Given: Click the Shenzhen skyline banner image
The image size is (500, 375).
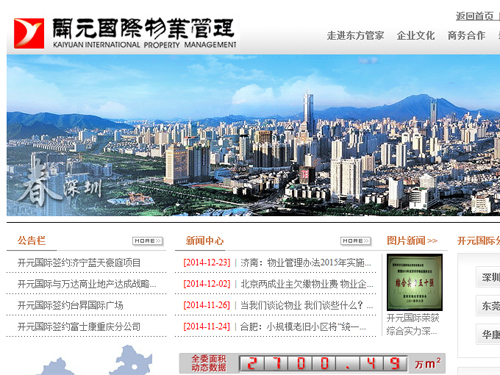Looking at the screenshot, I should click(x=253, y=135).
